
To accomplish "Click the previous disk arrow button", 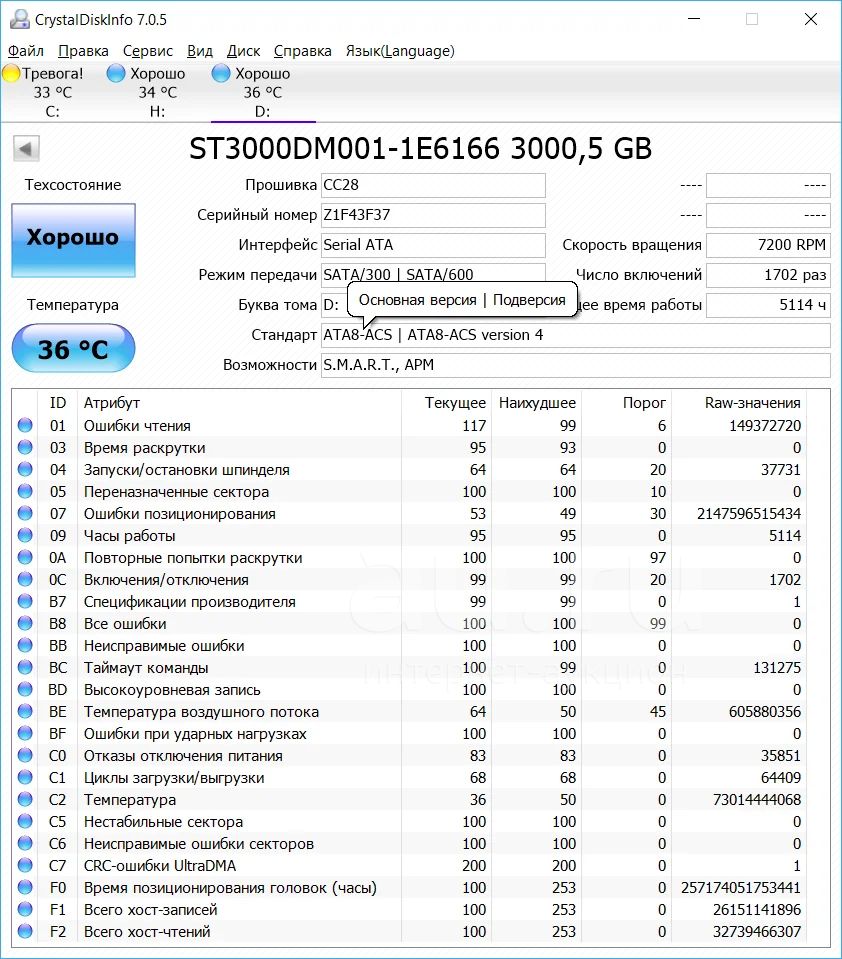I will [x=26, y=149].
